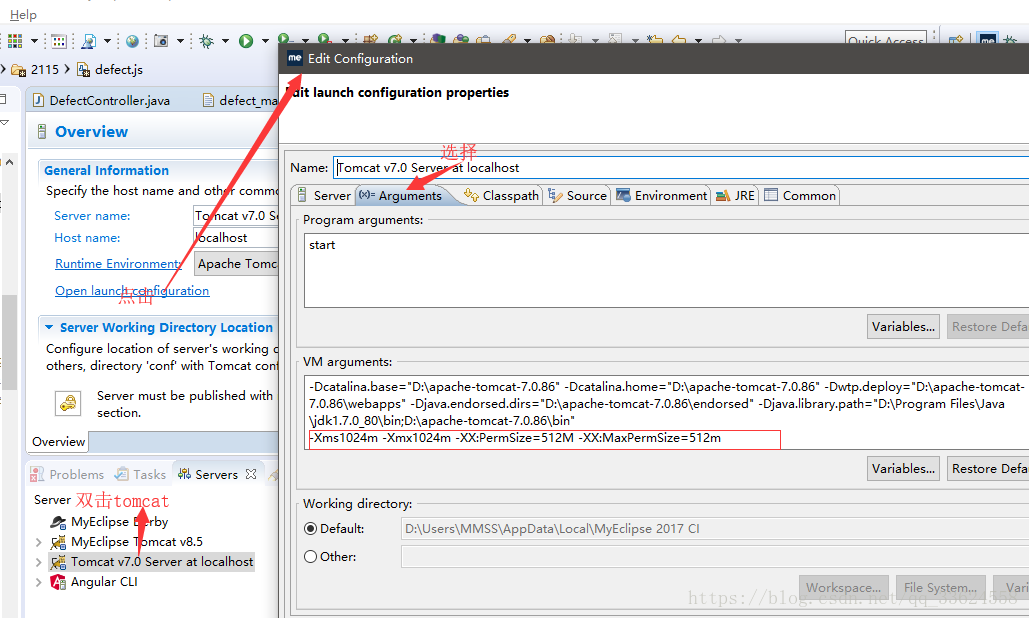
Task: Click the Other working directory path field
Action: click(x=715, y=556)
